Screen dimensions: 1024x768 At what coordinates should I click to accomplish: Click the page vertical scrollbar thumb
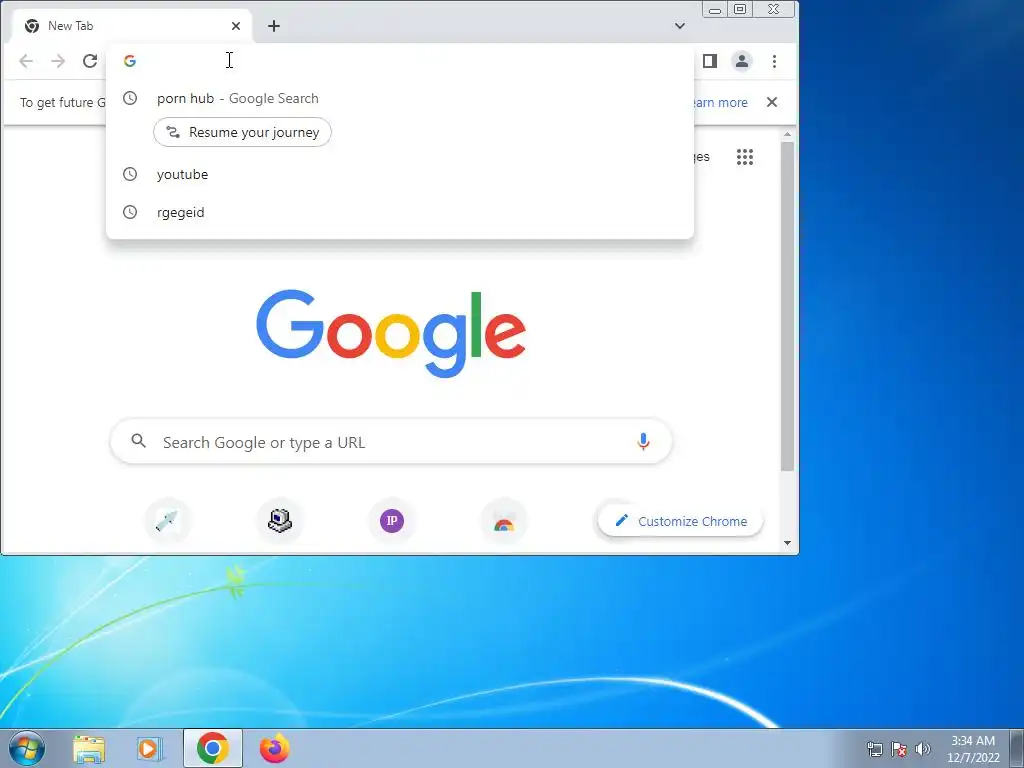click(x=788, y=306)
